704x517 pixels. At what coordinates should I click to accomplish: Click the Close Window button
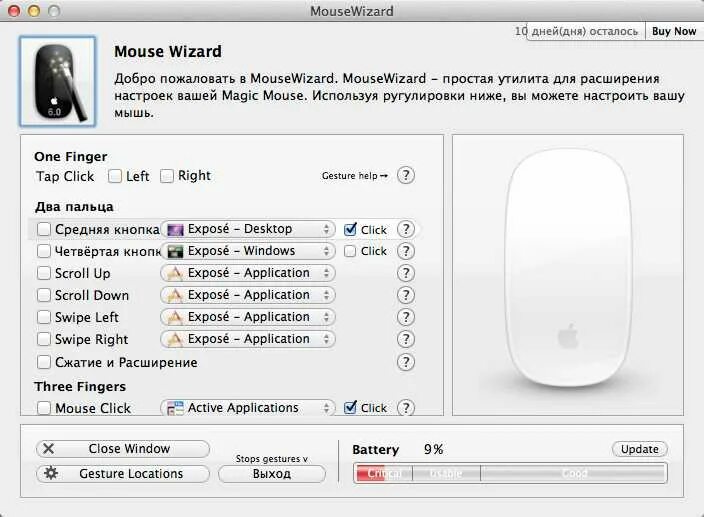[x=123, y=449]
